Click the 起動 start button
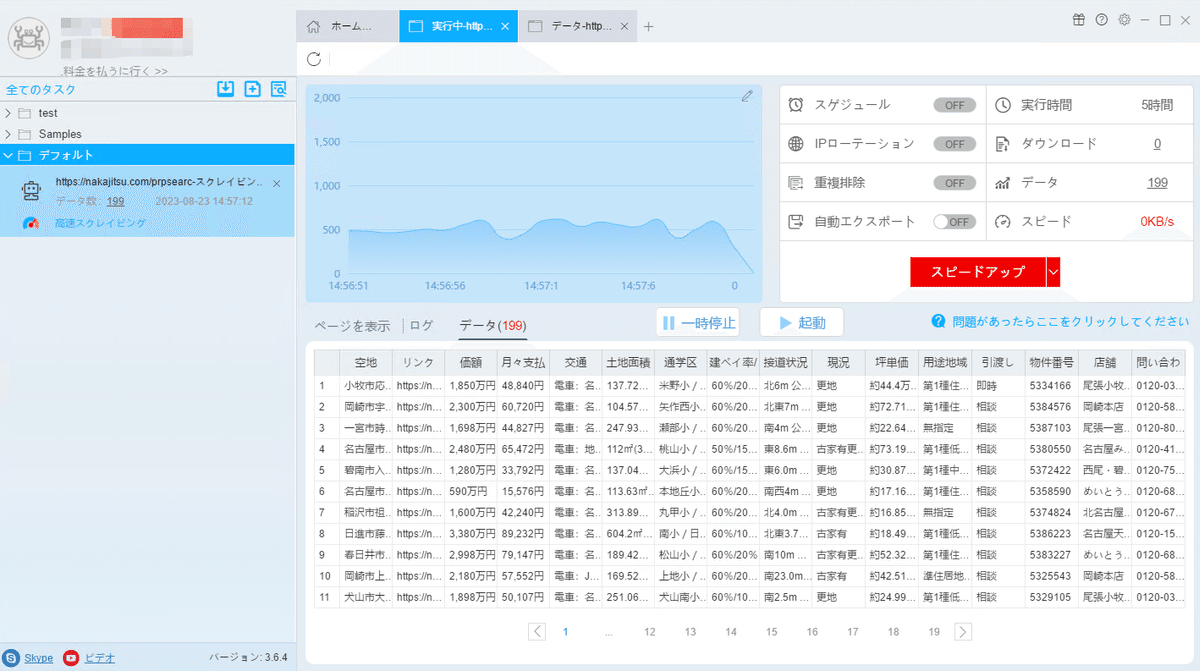 tap(802, 322)
